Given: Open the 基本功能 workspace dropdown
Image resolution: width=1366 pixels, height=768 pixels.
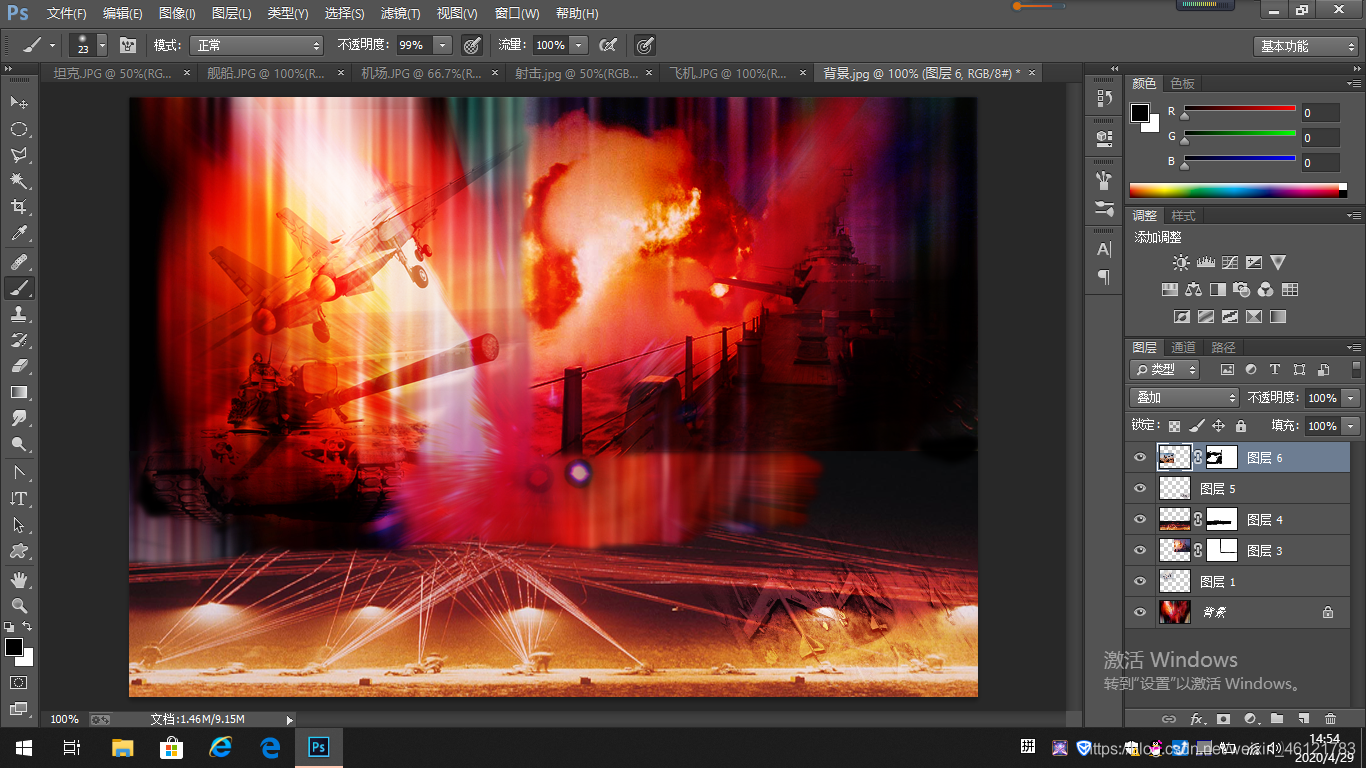Looking at the screenshot, I should (1305, 46).
